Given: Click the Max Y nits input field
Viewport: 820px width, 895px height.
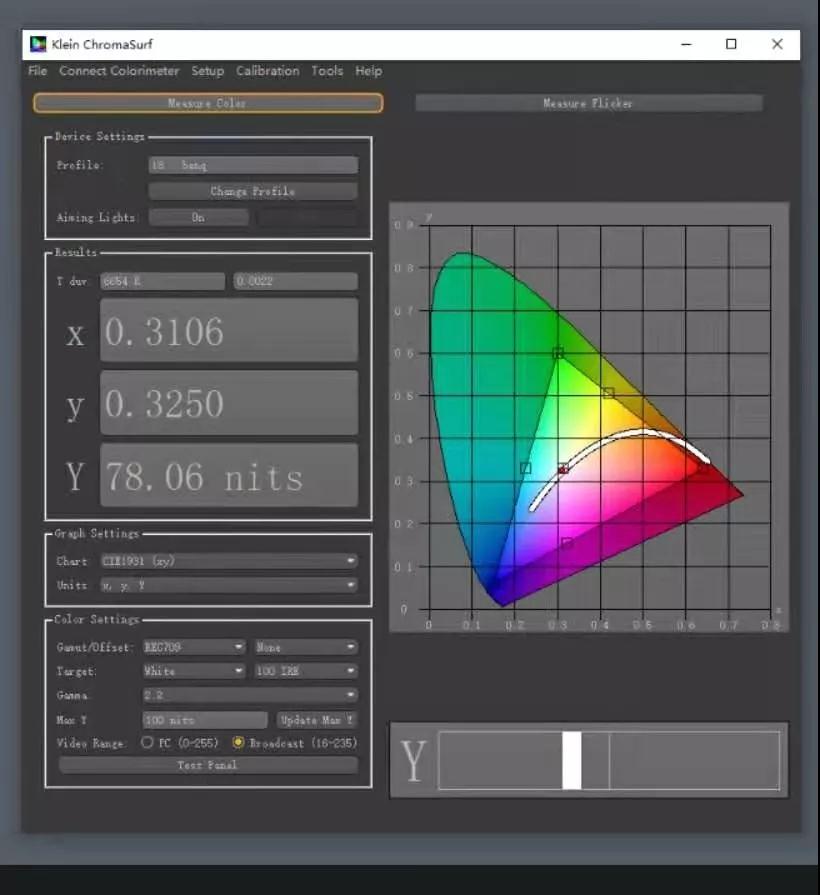Looking at the screenshot, I should tap(205, 720).
